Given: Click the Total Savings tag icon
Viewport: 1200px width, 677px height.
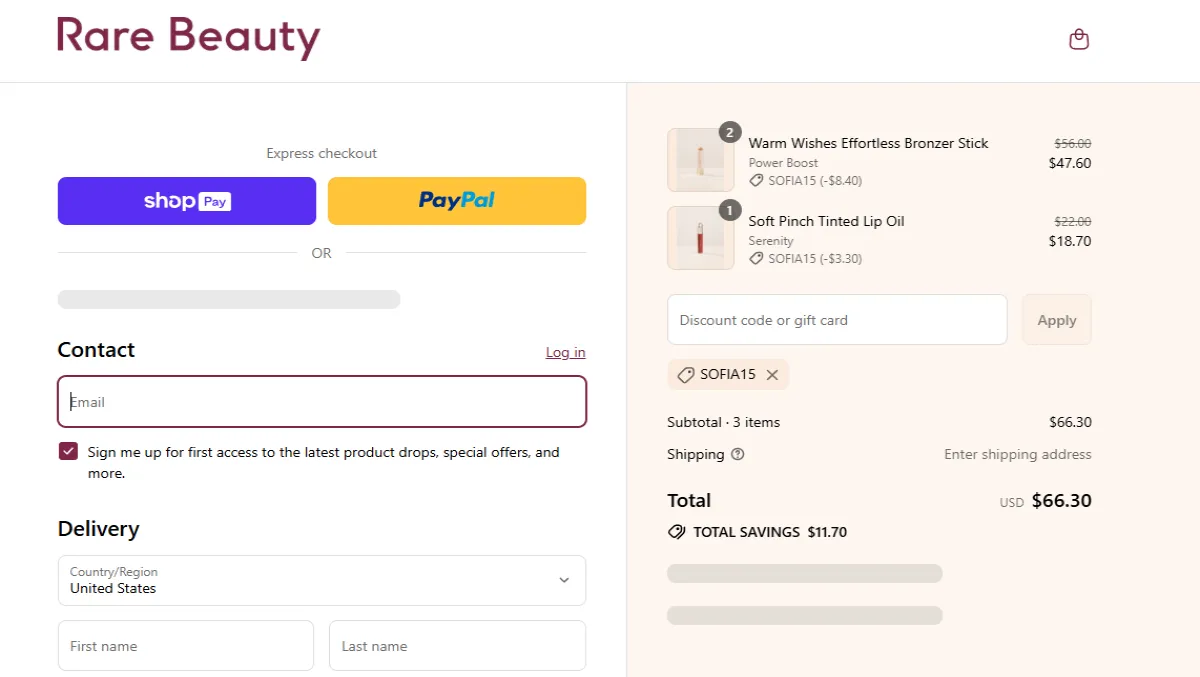Looking at the screenshot, I should (x=677, y=532).
